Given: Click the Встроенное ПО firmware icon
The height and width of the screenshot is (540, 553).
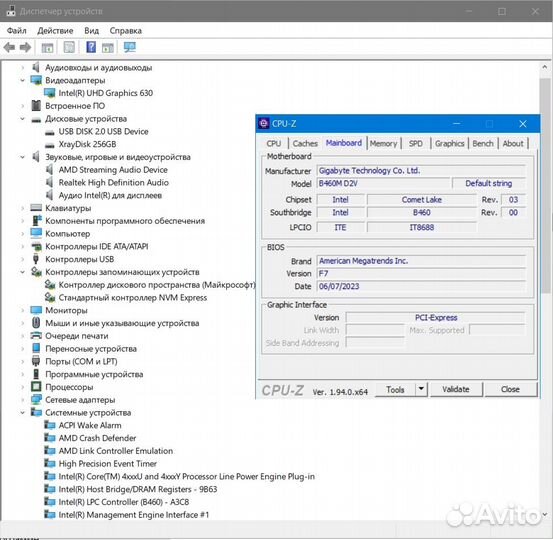Looking at the screenshot, I should click(36, 105).
